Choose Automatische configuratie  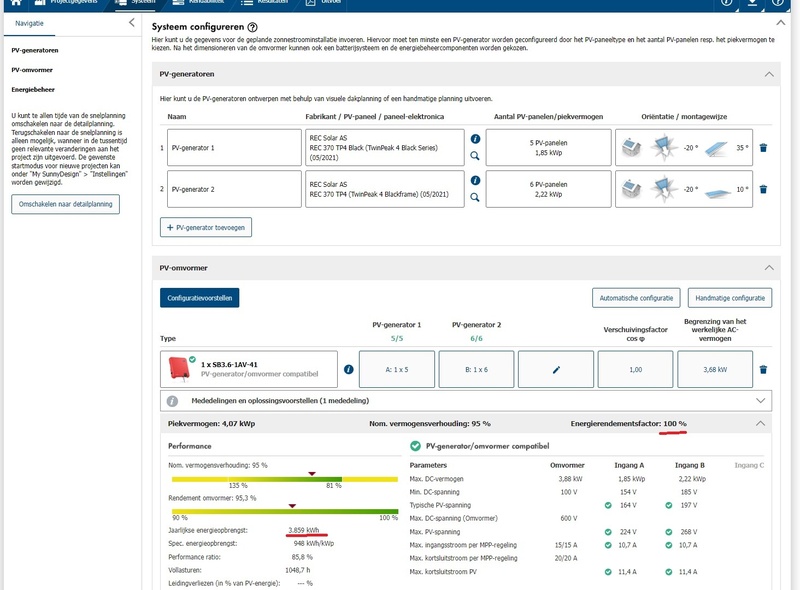(x=636, y=298)
